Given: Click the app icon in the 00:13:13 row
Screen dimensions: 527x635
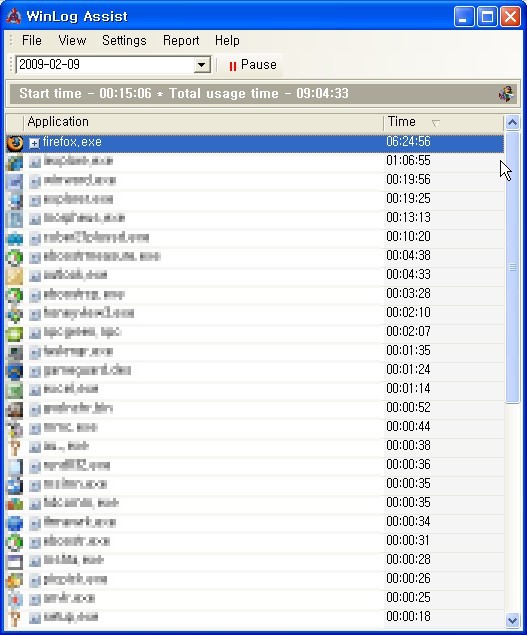Looking at the screenshot, I should tap(15, 219).
